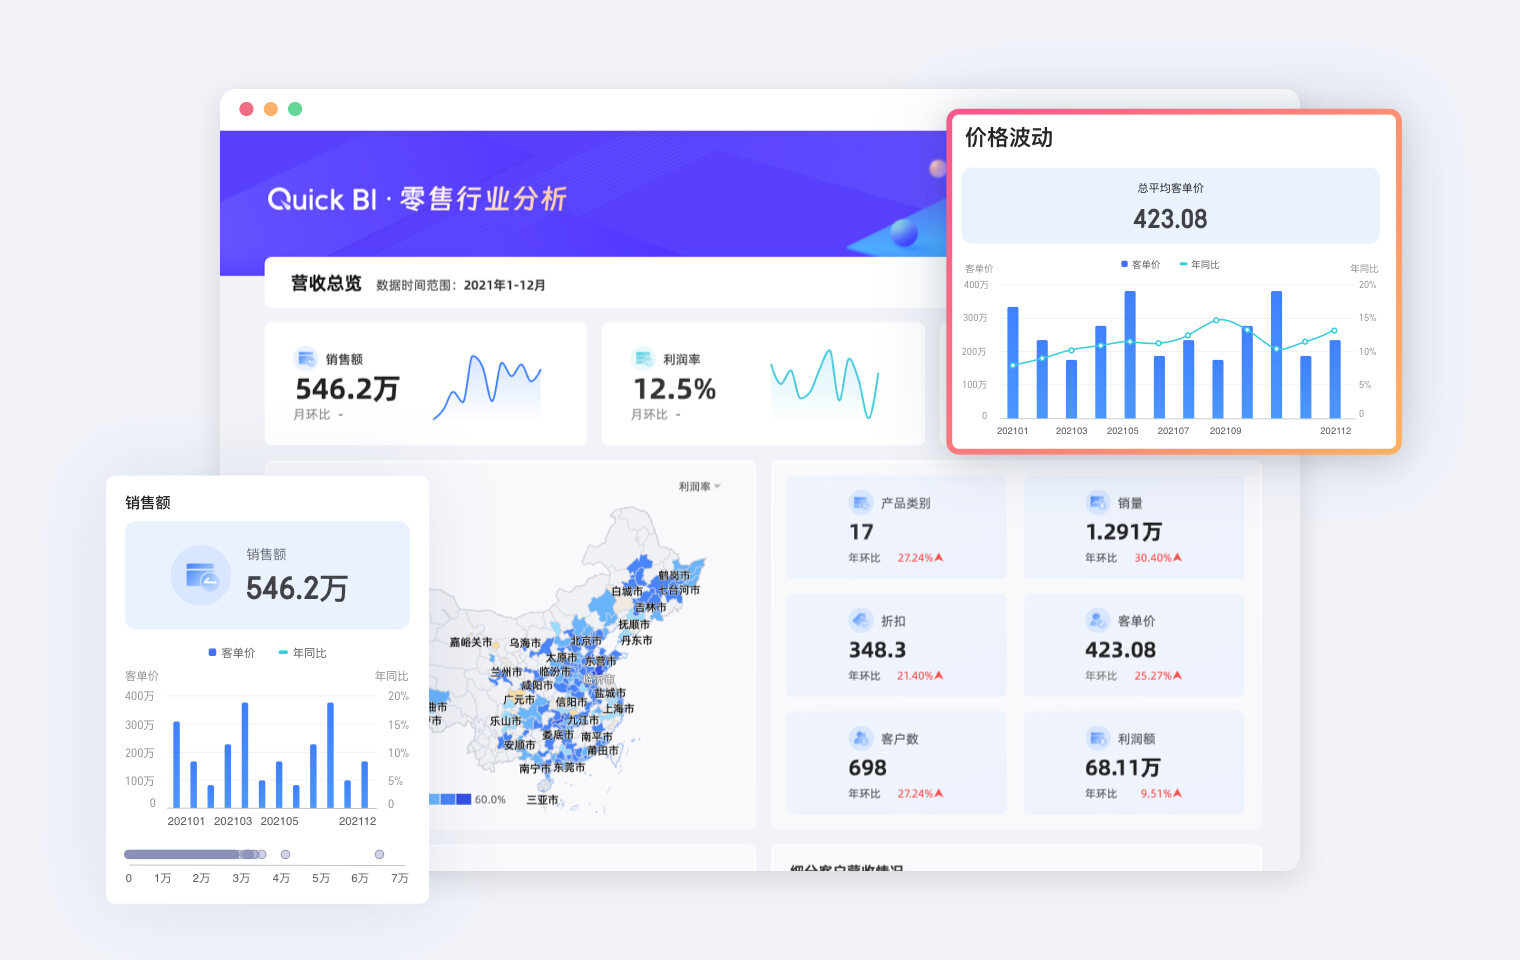Click the 销售额 wallet icon on the sales card
The height and width of the screenshot is (960, 1520).
[x=306, y=358]
